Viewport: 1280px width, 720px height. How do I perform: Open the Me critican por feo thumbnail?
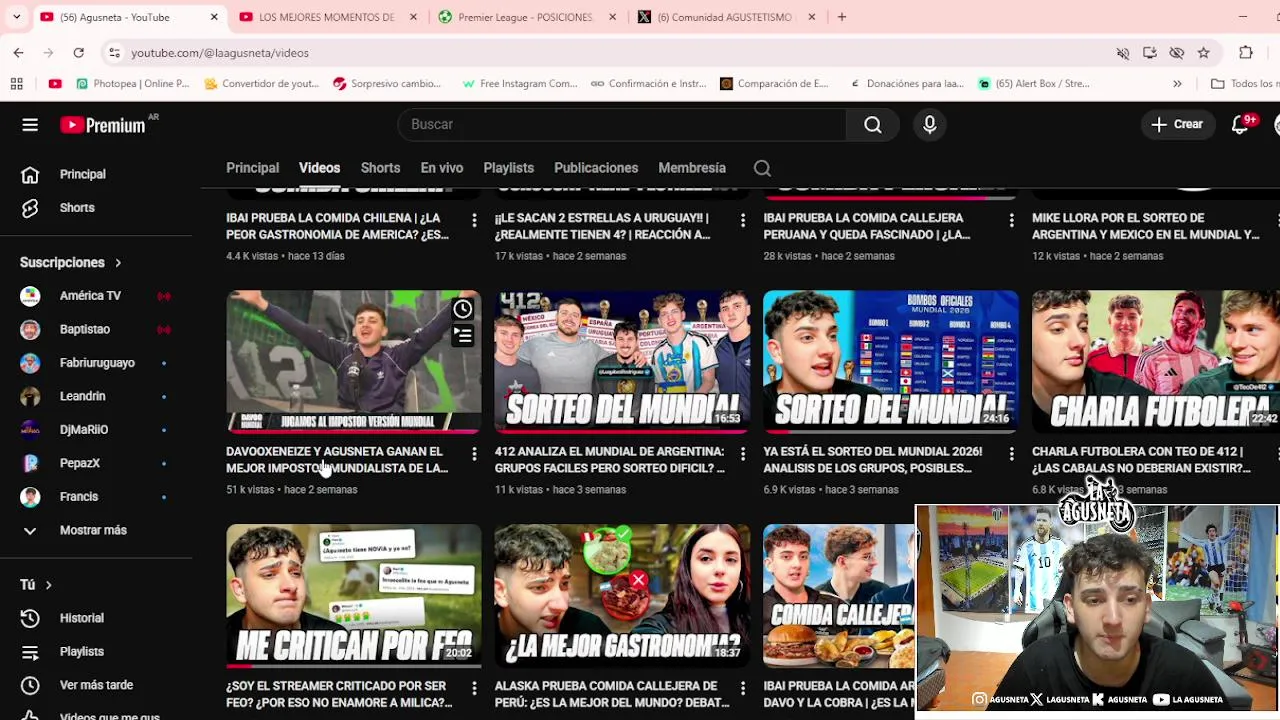[353, 596]
